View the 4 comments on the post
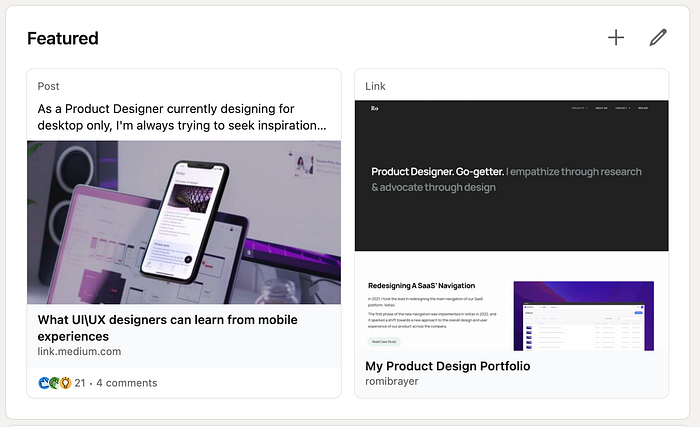This screenshot has height=427, width=700. [x=127, y=383]
